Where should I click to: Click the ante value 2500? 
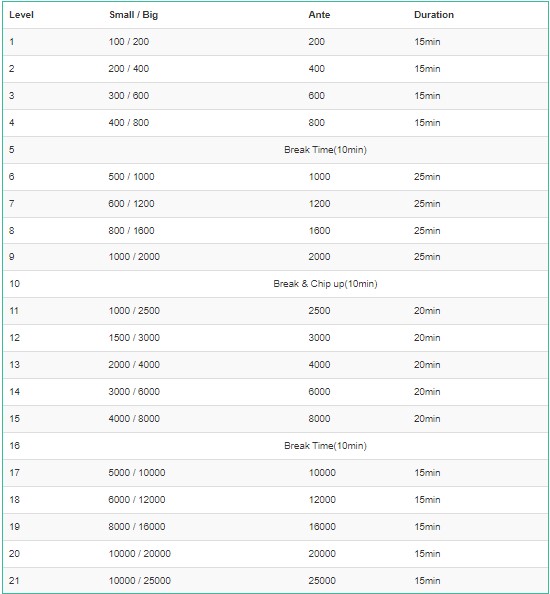pos(319,311)
